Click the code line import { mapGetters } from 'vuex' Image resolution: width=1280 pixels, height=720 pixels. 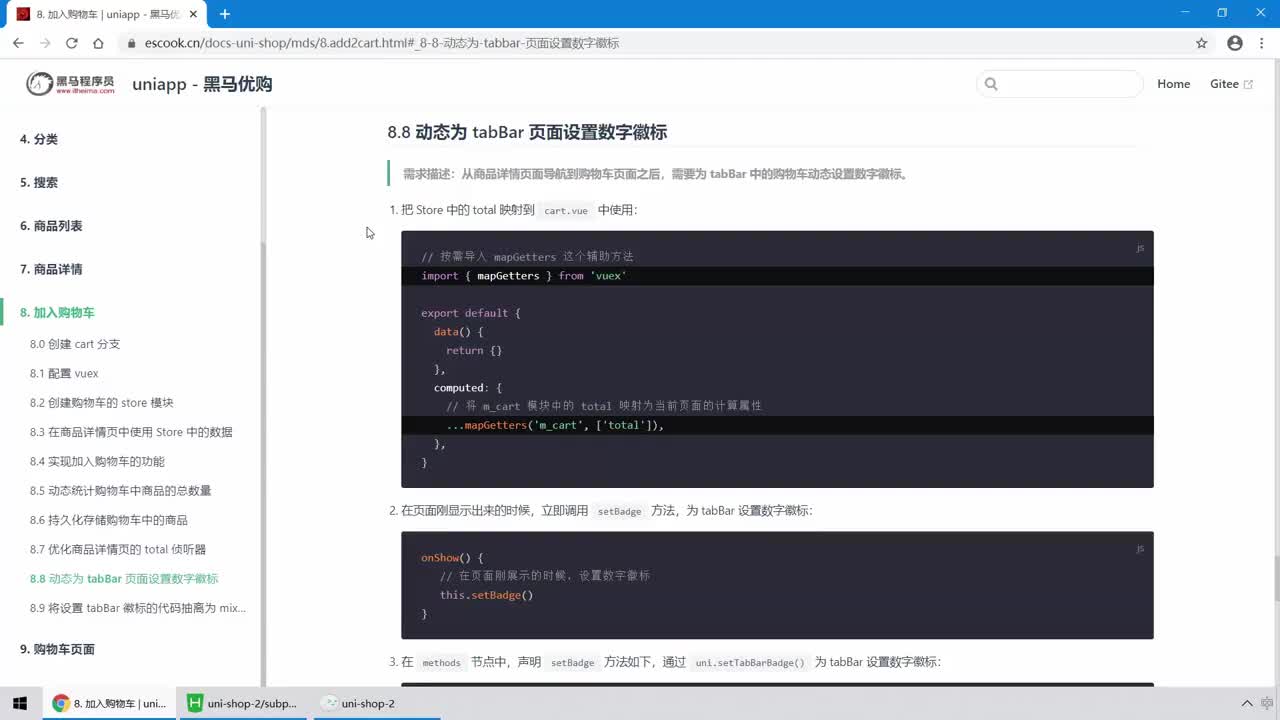click(x=524, y=275)
